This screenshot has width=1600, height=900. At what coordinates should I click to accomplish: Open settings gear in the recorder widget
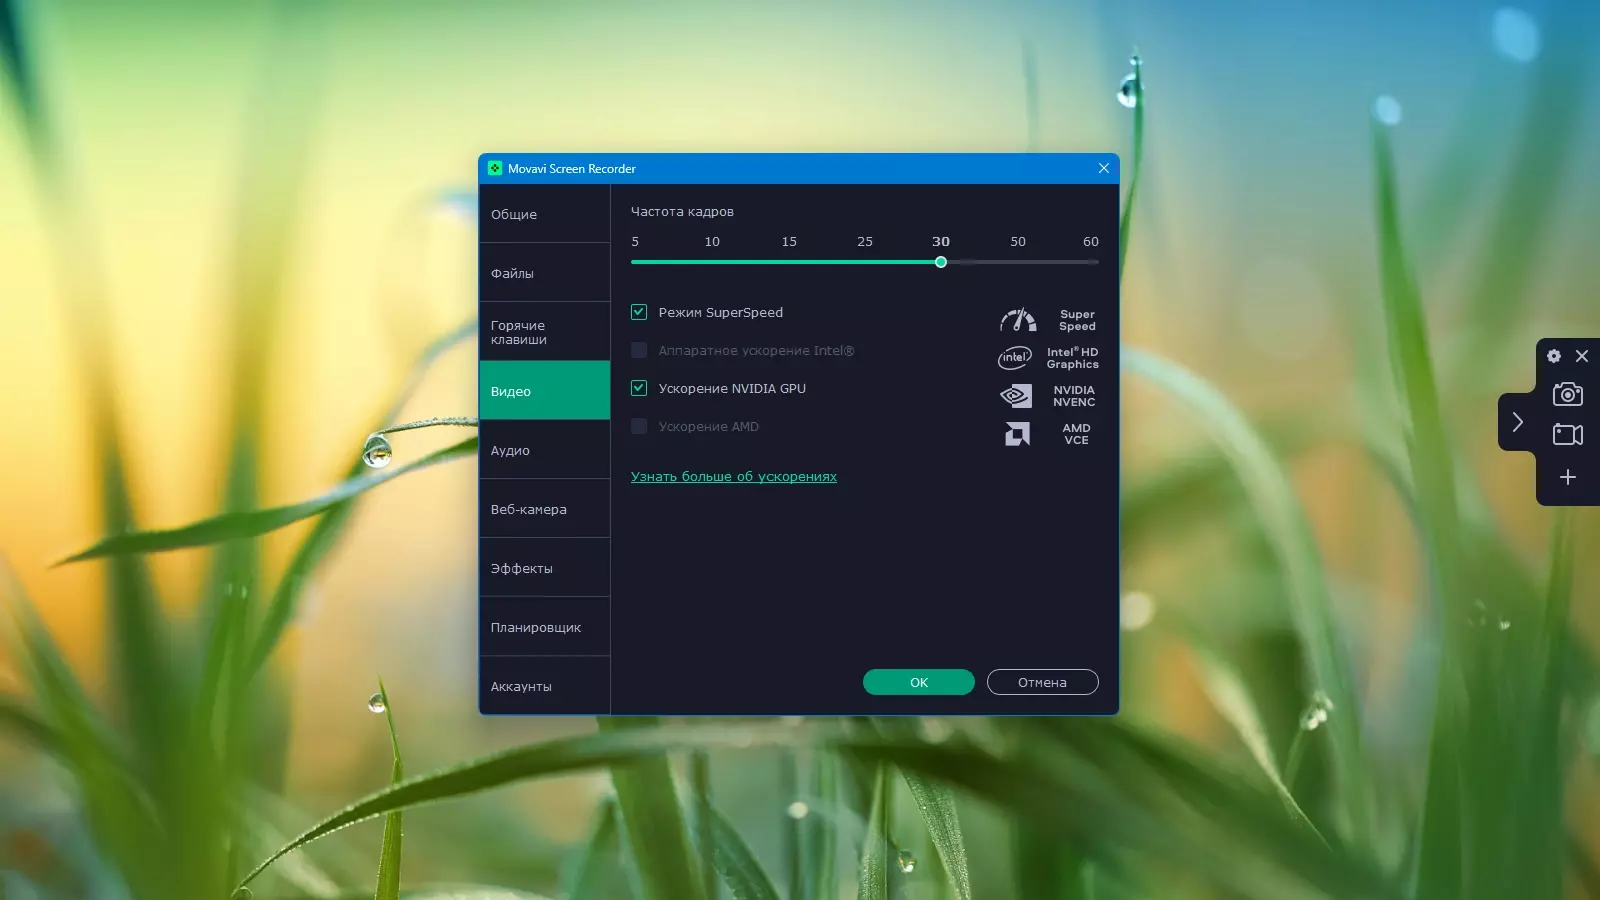click(x=1554, y=356)
